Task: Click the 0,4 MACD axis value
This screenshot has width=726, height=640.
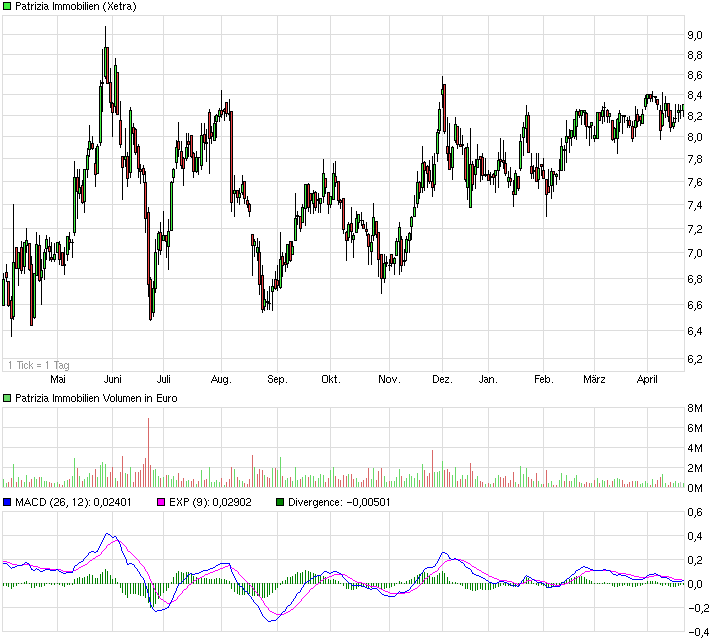Action: tap(695, 536)
